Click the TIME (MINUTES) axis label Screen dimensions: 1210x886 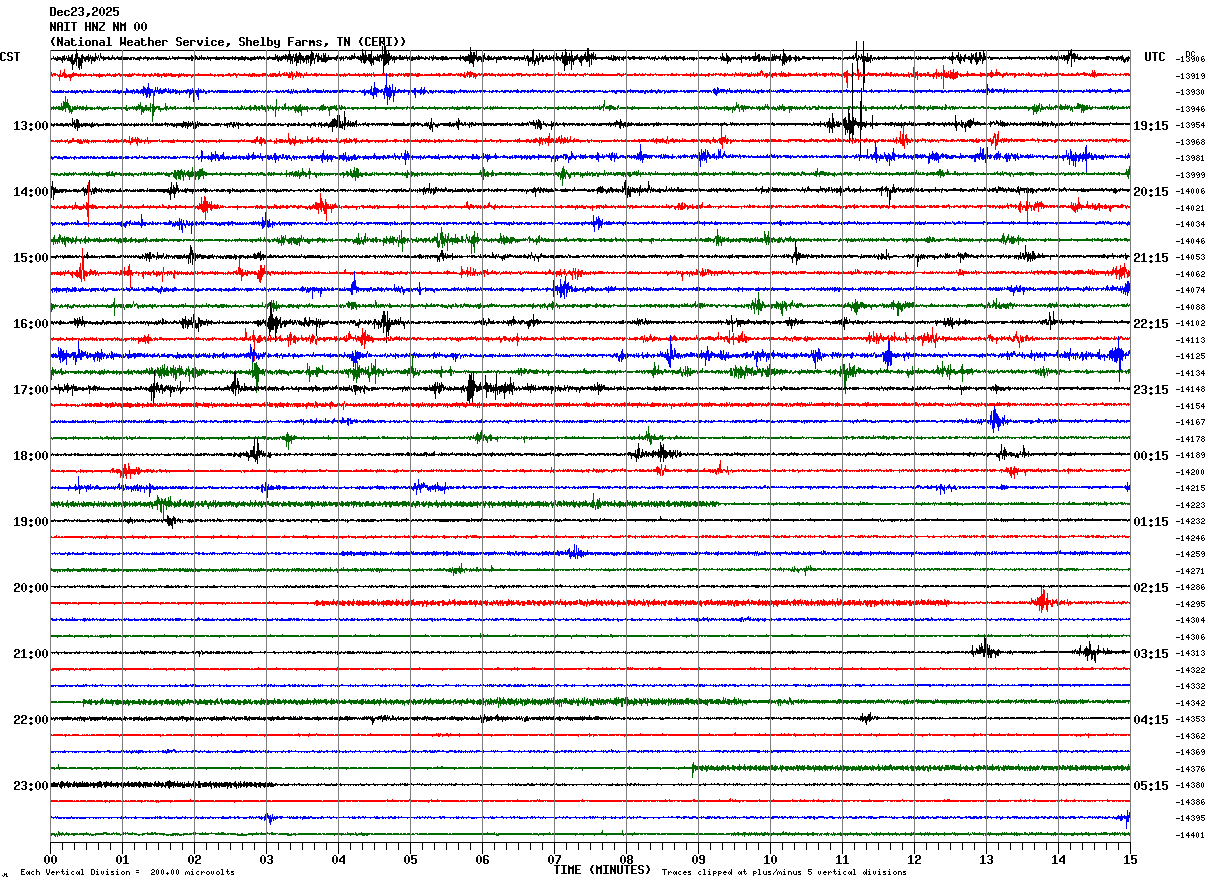602,870
